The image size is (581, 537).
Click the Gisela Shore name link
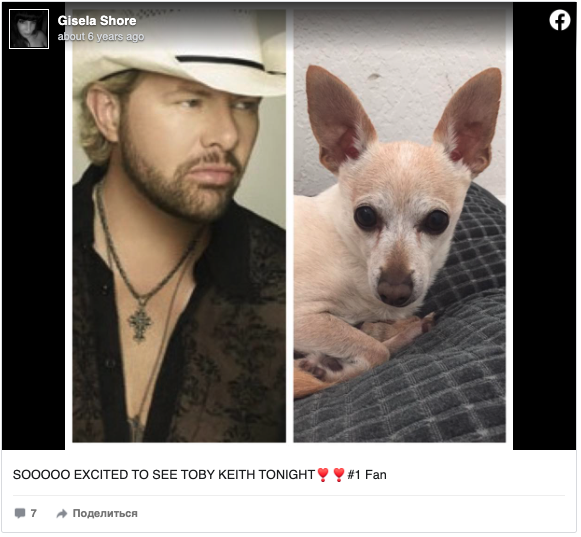tap(97, 21)
